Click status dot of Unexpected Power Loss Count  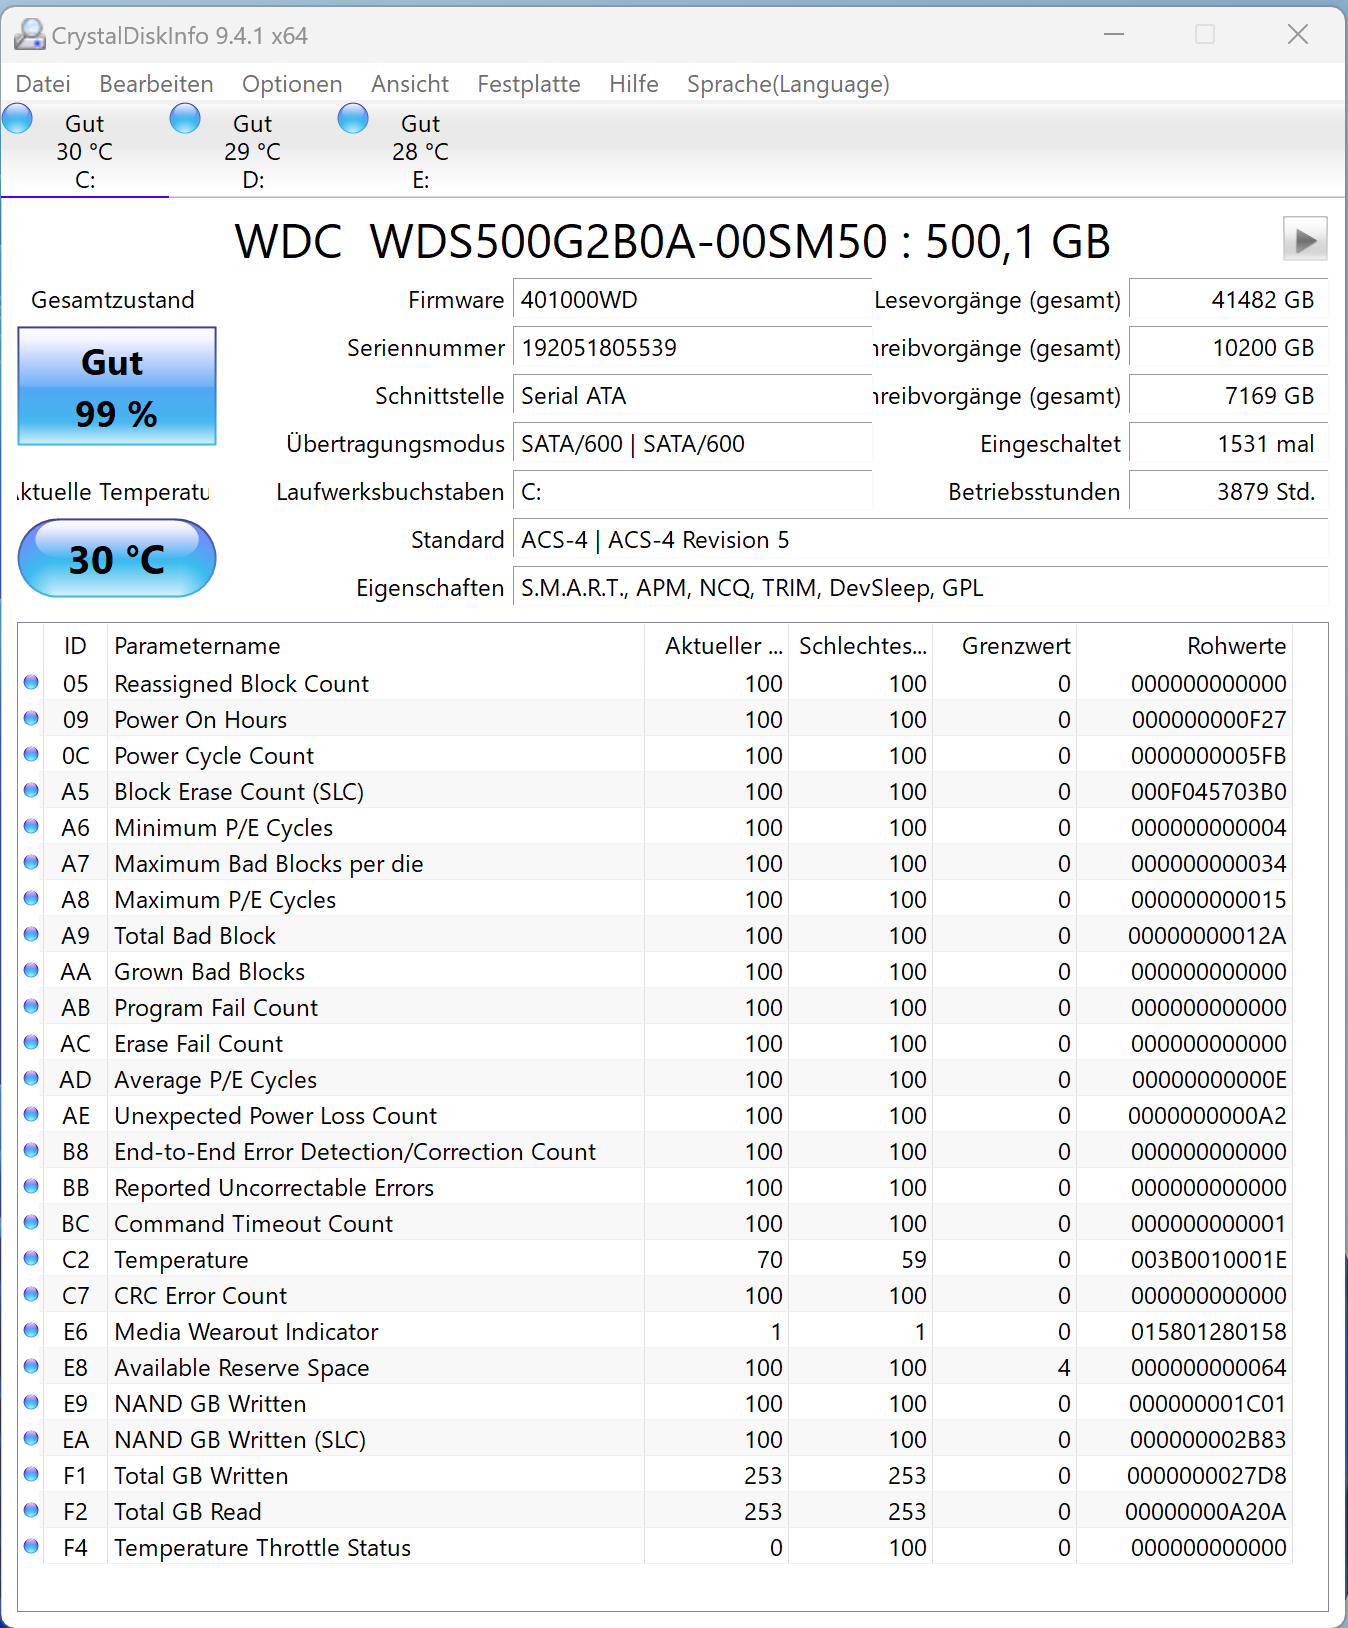31,1114
